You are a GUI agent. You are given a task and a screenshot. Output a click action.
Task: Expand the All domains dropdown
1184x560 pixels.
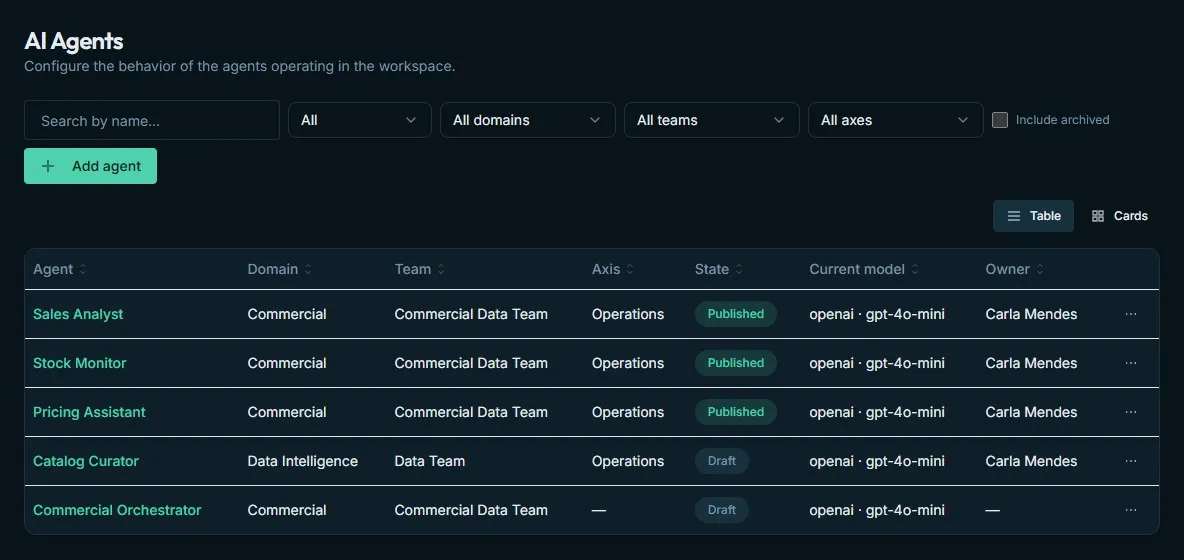(527, 120)
